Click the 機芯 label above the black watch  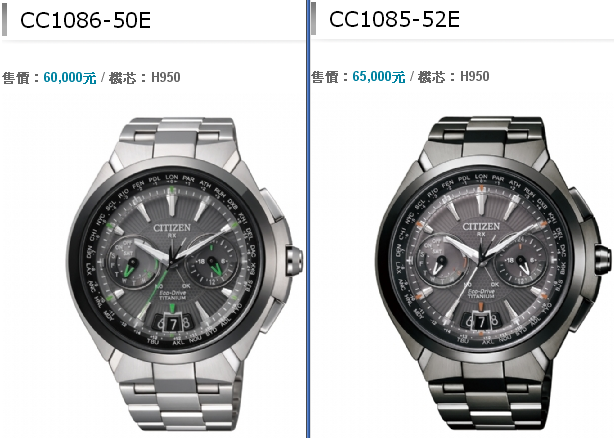tap(431, 76)
